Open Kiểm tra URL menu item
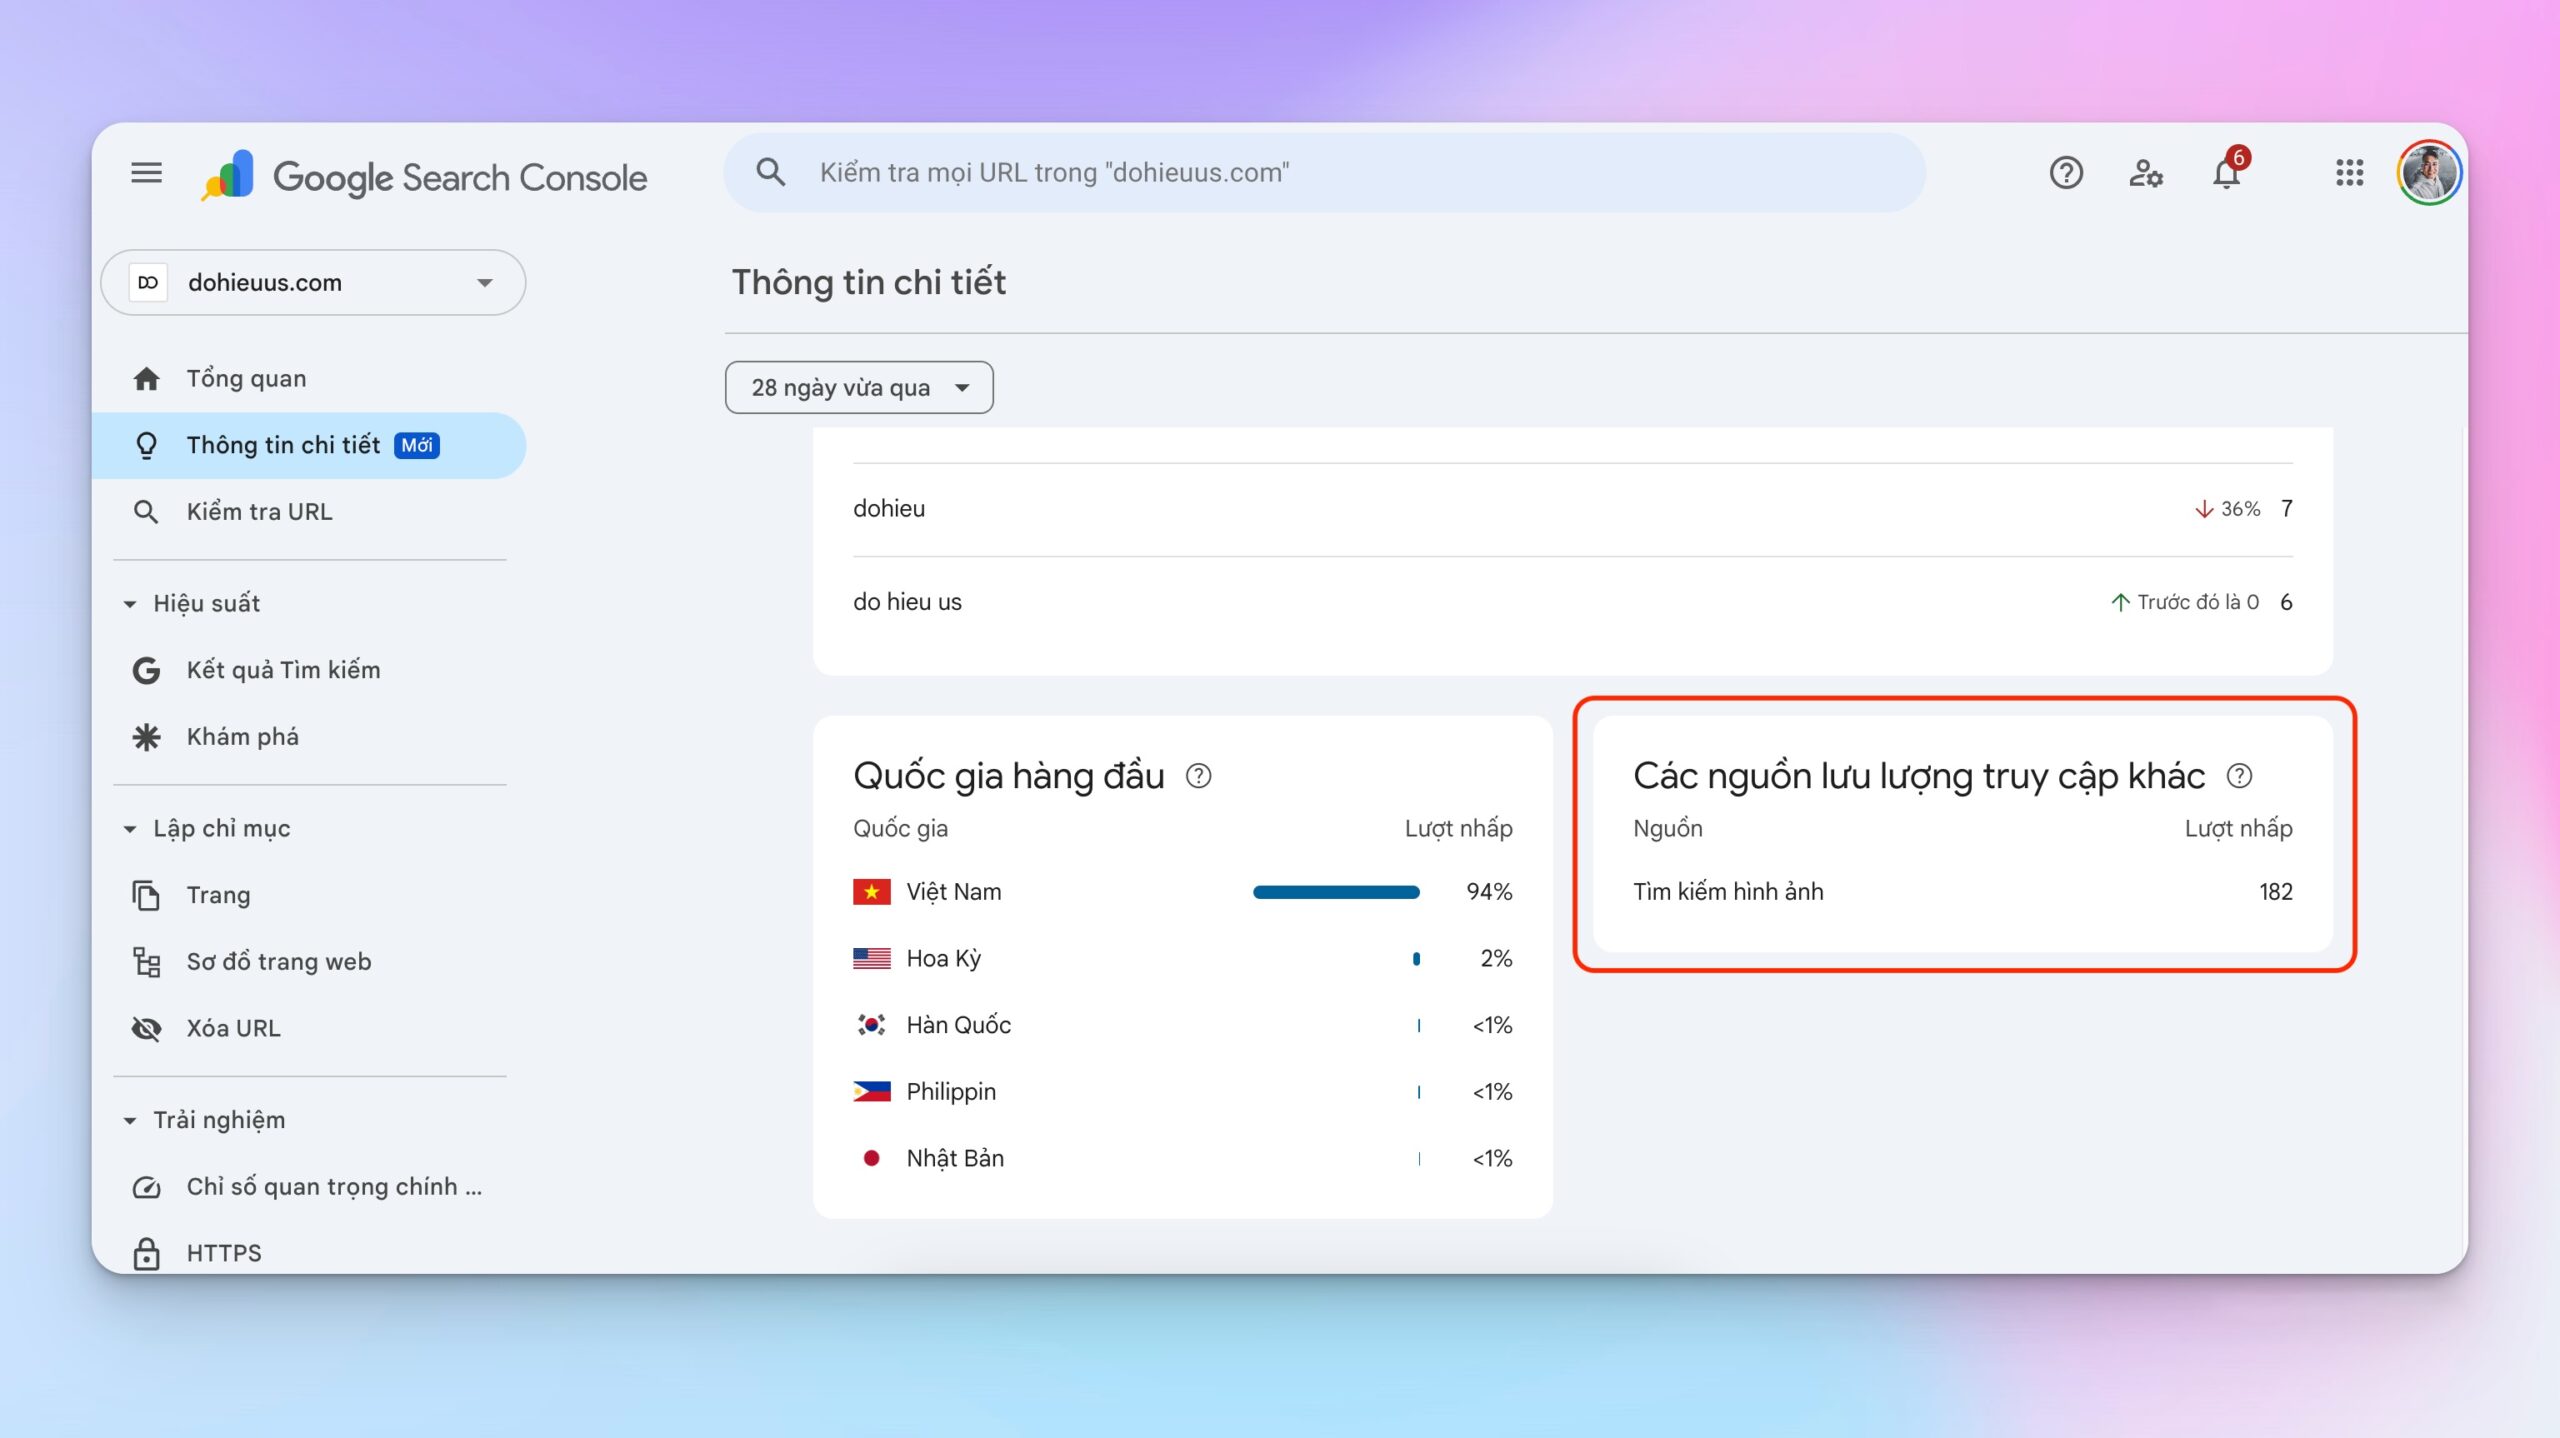 (x=308, y=512)
